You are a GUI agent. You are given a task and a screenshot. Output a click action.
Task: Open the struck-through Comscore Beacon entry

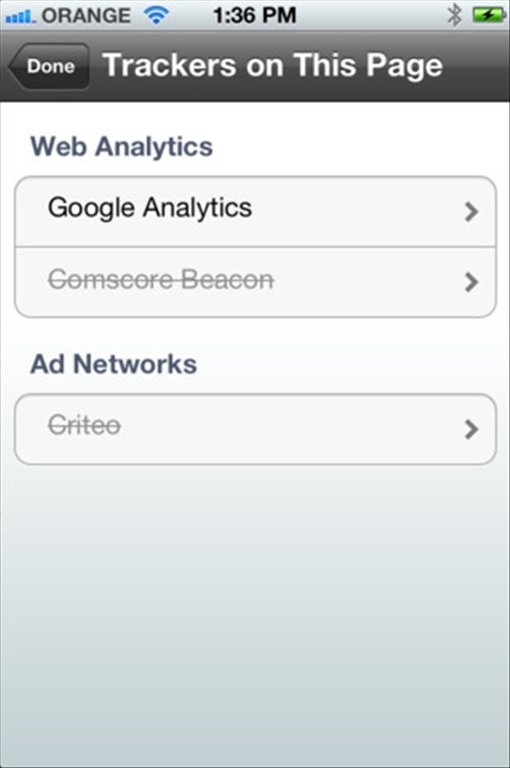tap(255, 282)
